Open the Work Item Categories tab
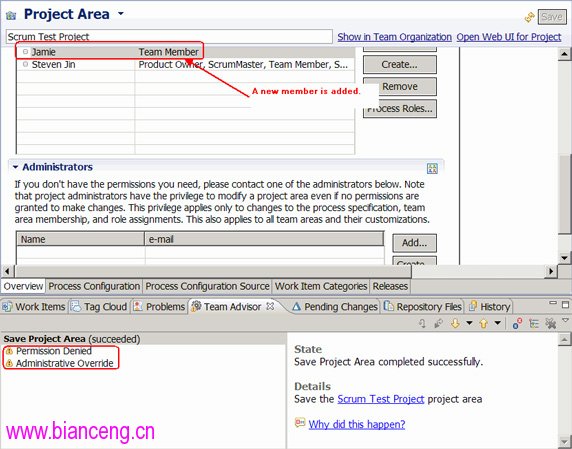Image resolution: width=572 pixels, height=449 pixels. tap(321, 286)
